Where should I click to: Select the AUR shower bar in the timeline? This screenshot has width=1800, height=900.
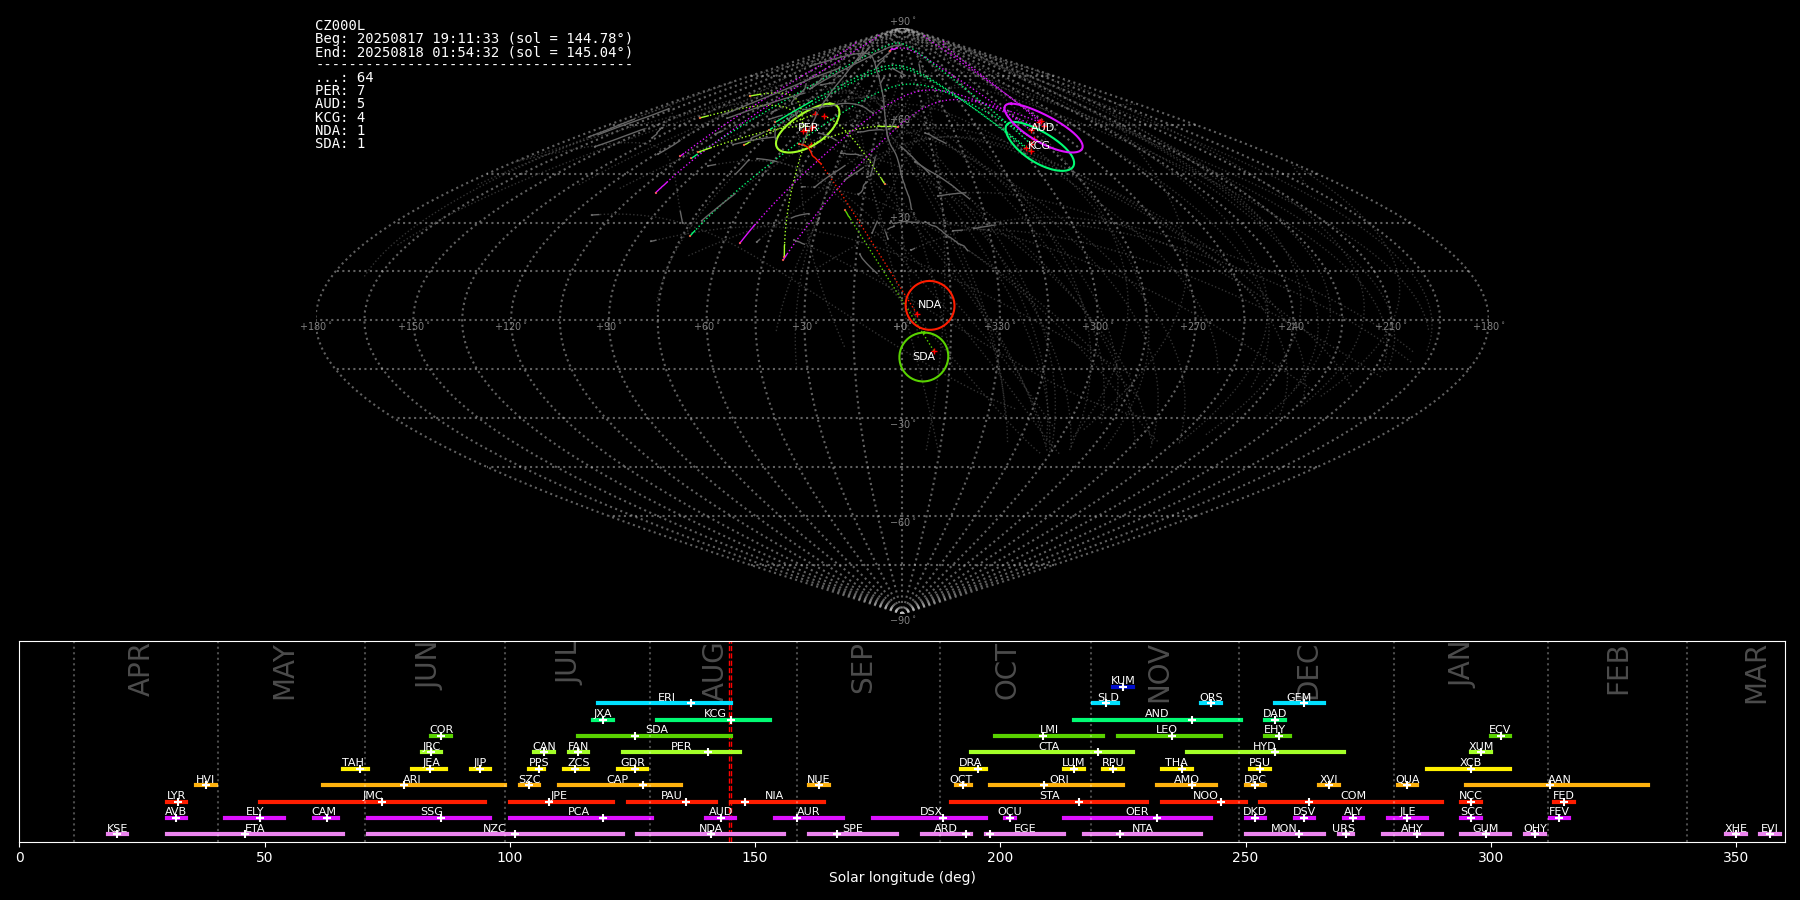pos(808,818)
